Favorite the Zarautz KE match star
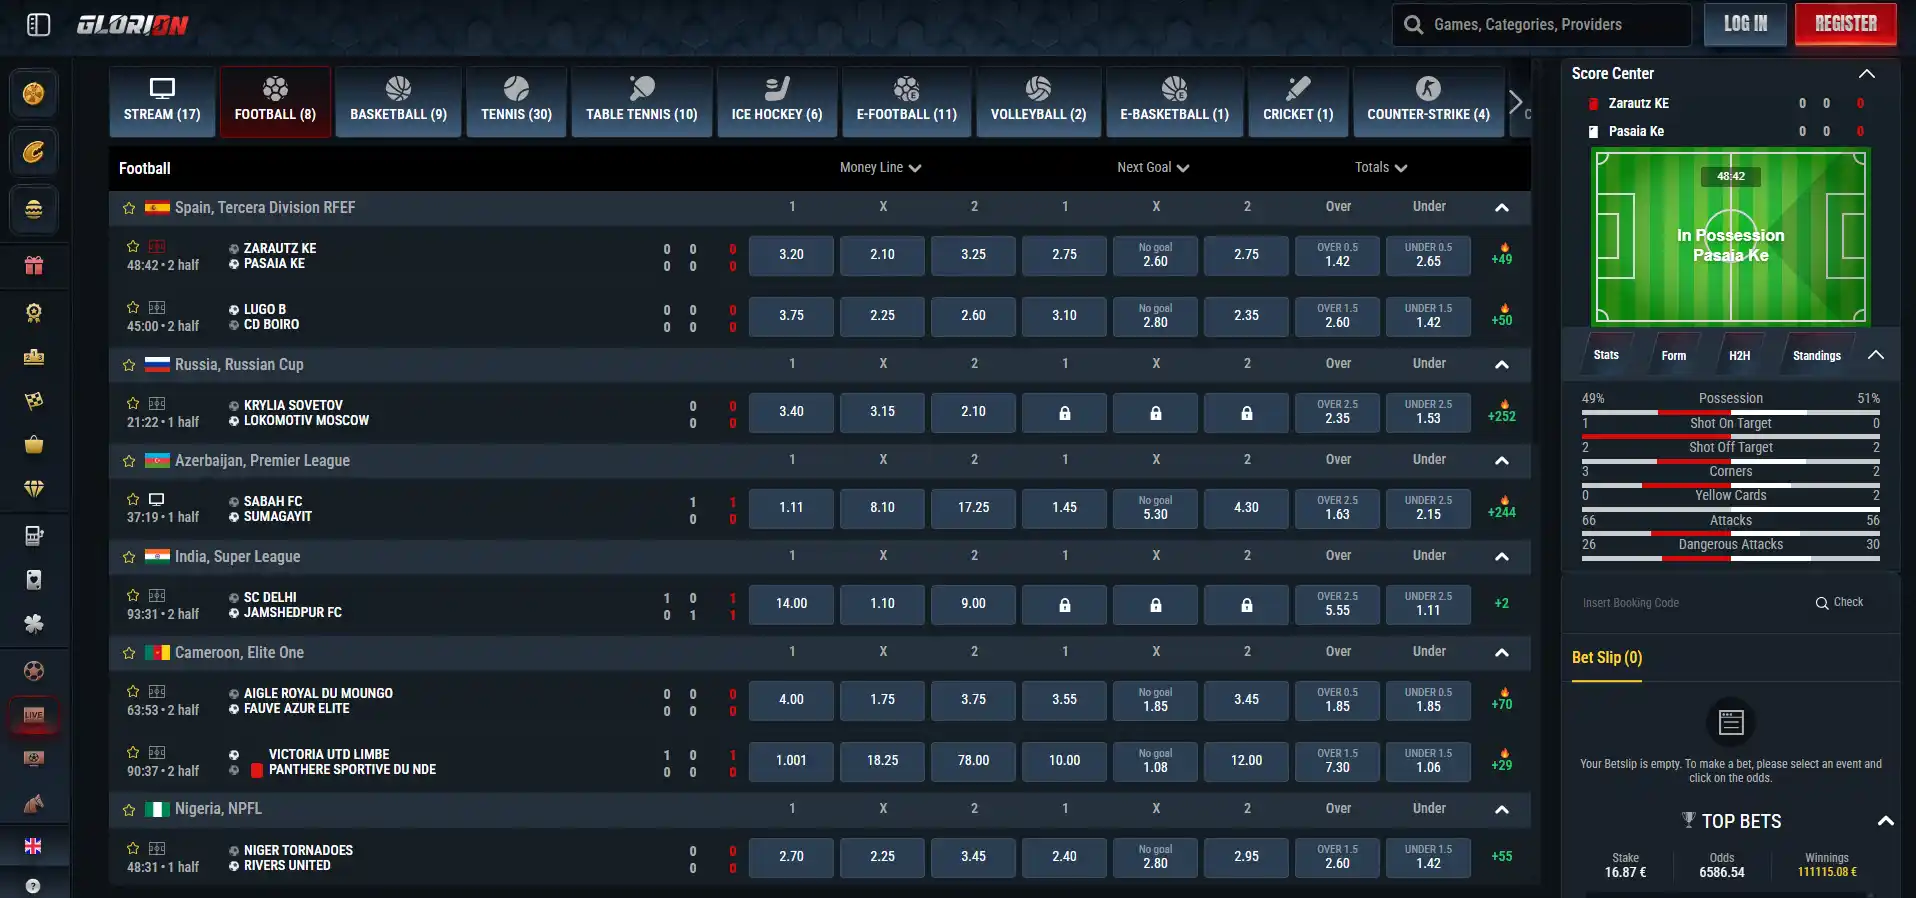The image size is (1916, 898). tap(133, 246)
